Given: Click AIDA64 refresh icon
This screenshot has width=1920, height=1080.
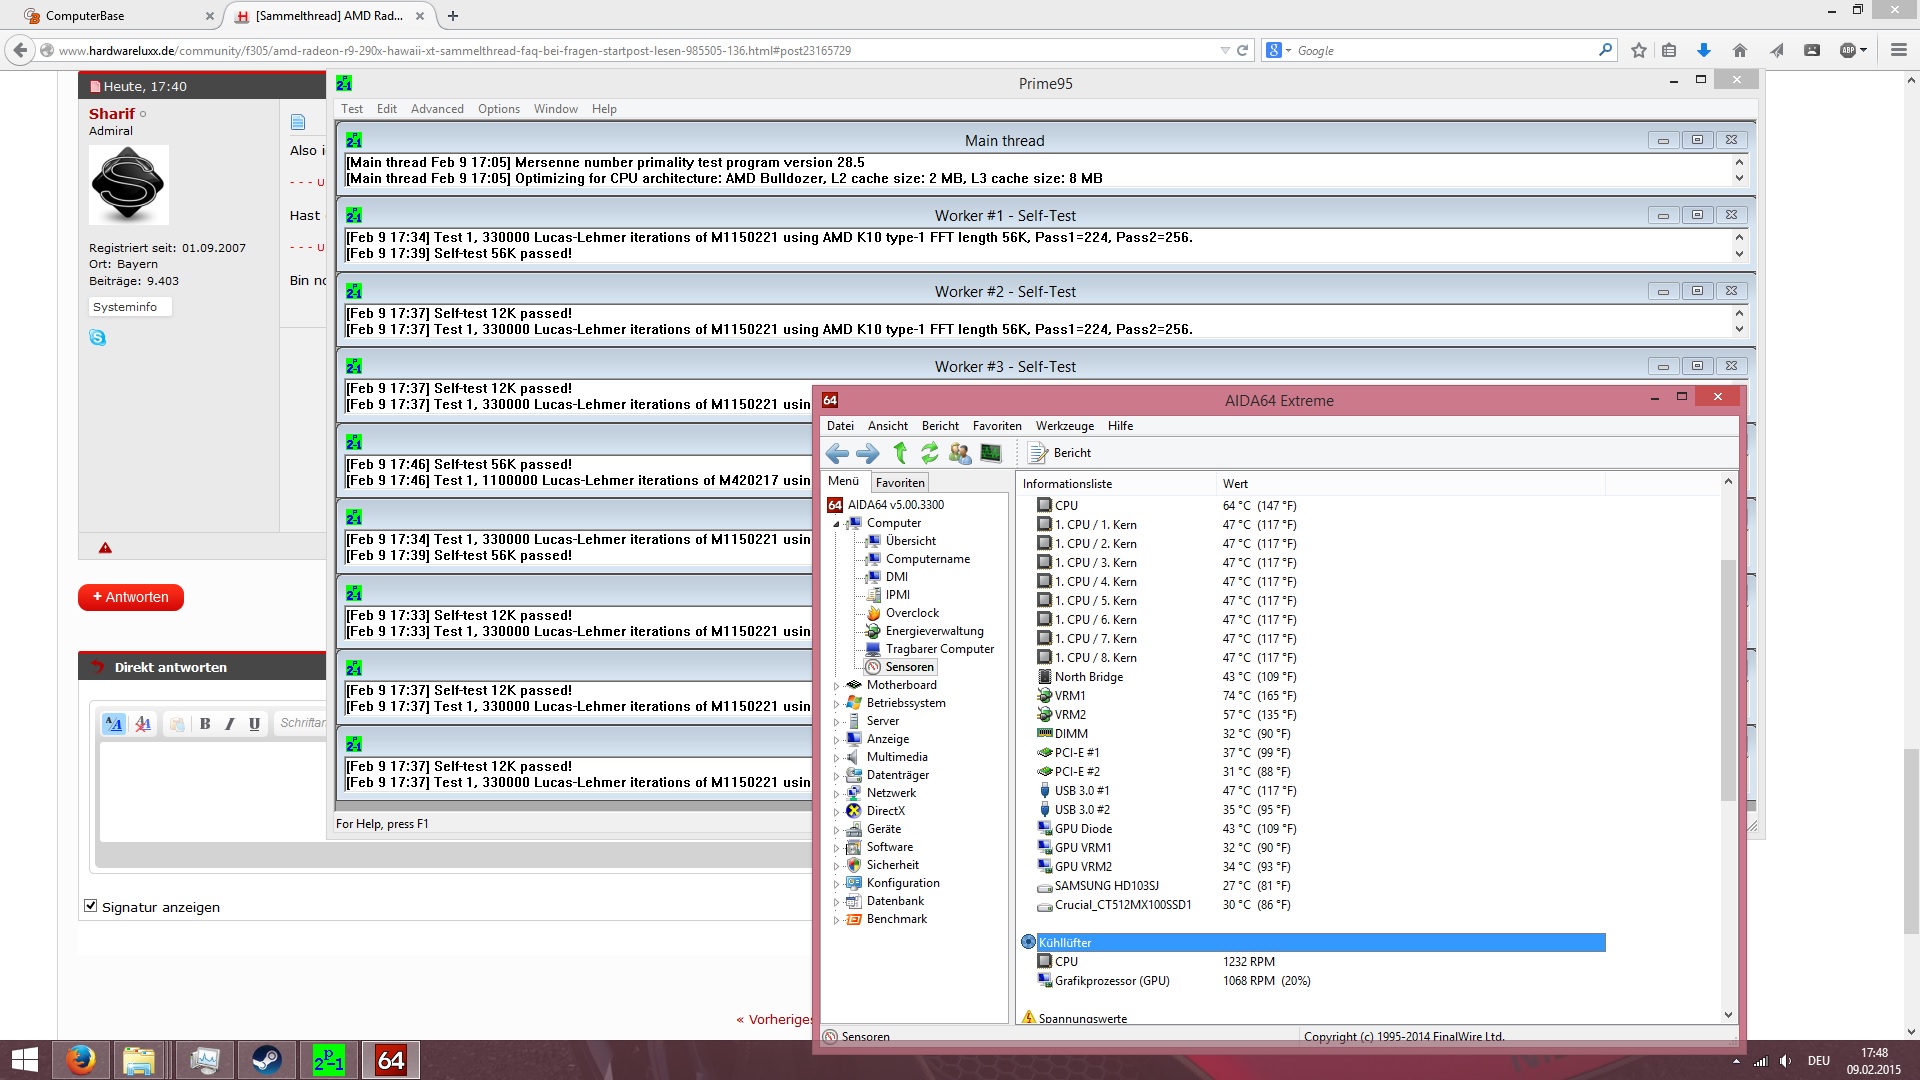Looking at the screenshot, I should coord(930,453).
